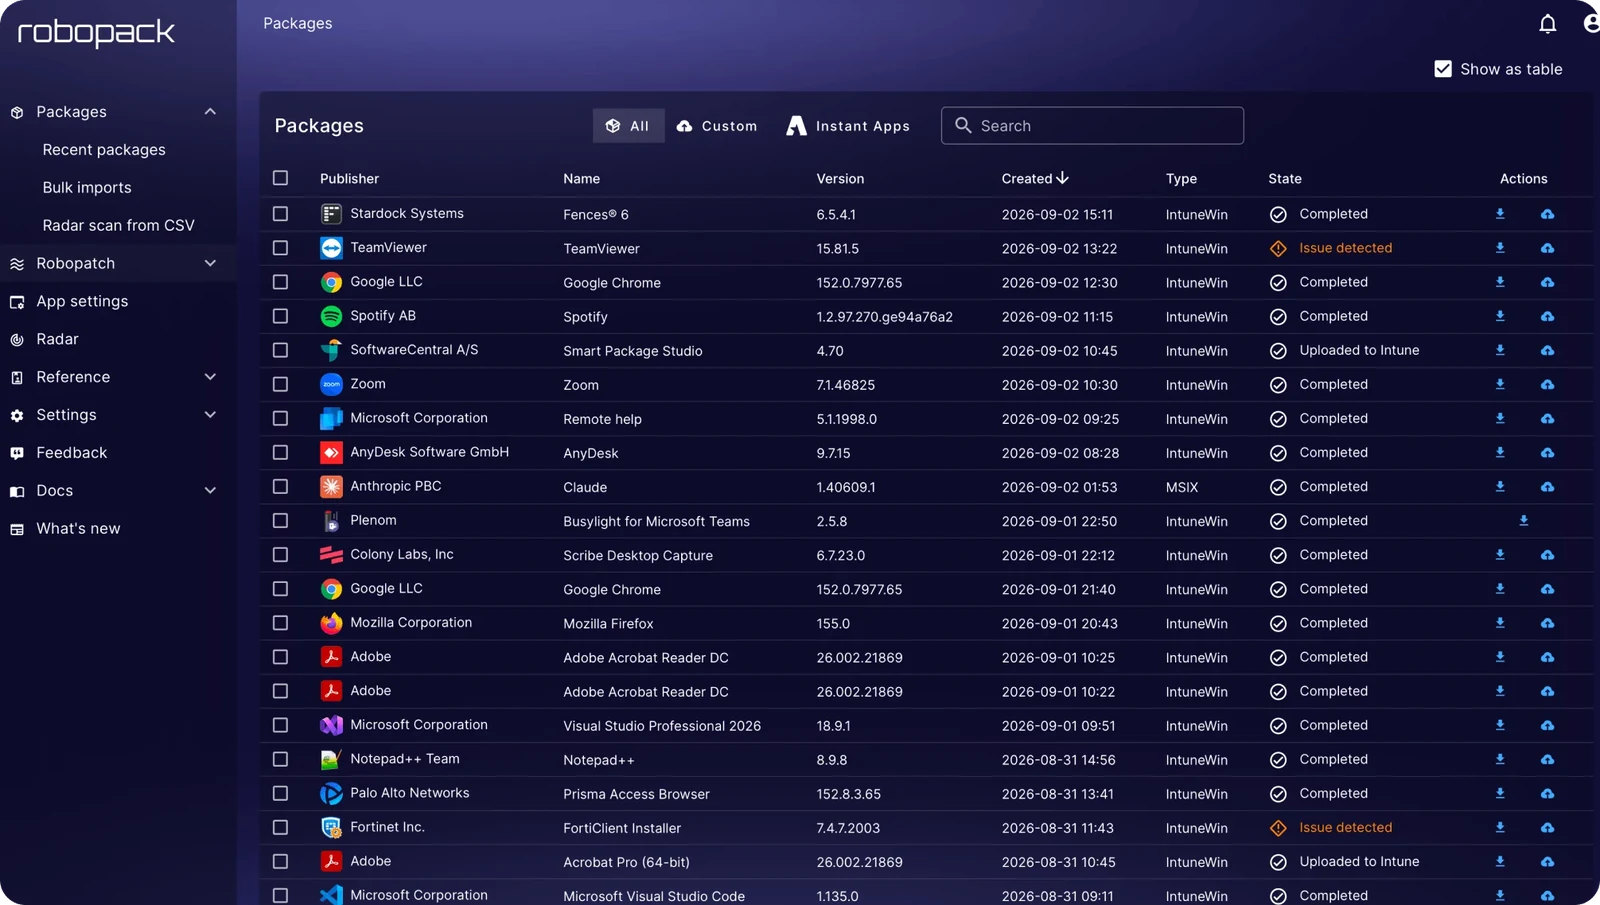Upload FortiClient Installer to cloud
This screenshot has width=1600, height=905.
coord(1547,828)
